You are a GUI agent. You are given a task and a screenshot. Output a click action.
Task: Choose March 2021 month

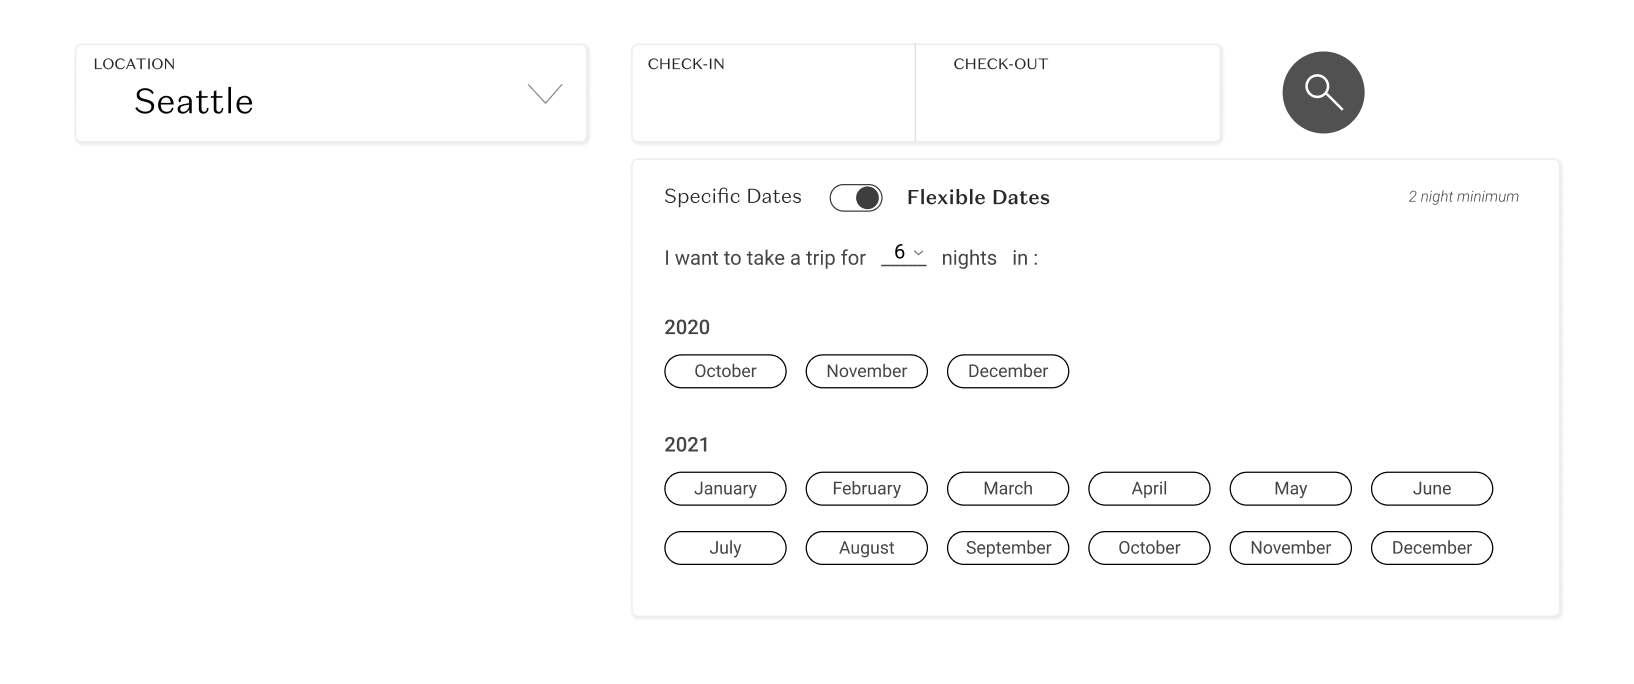pos(1007,489)
